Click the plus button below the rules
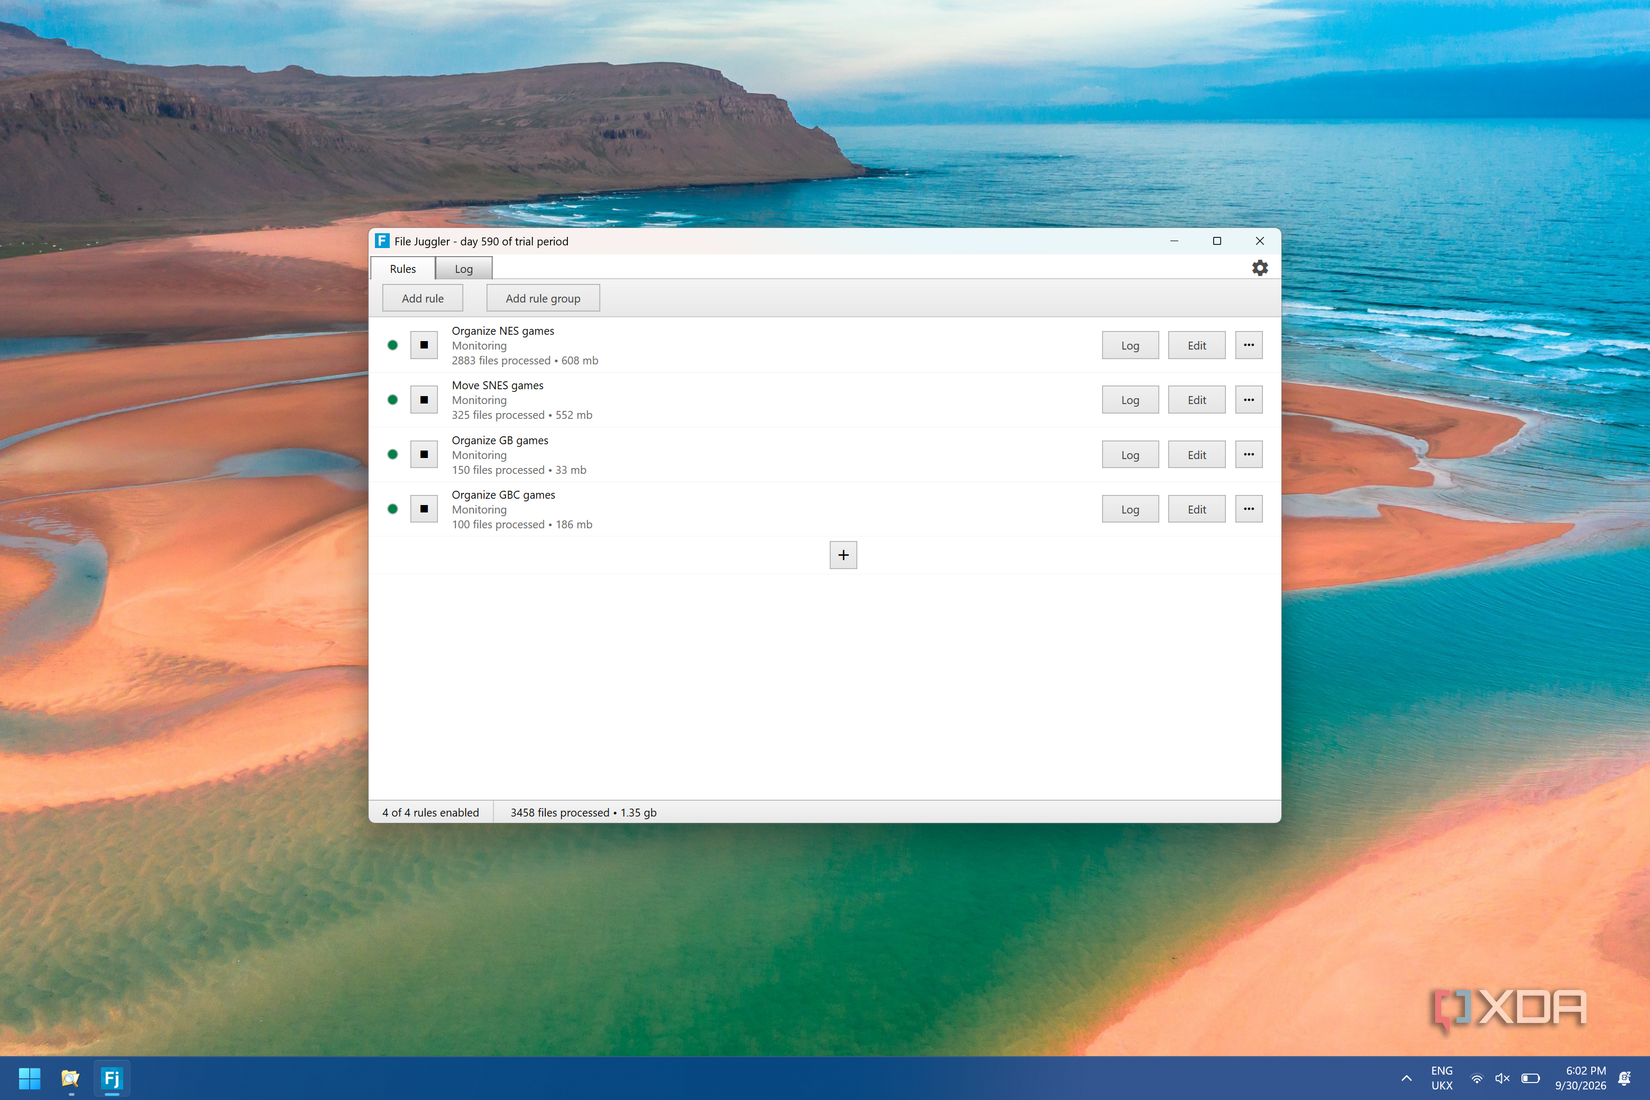Screen dimensions: 1650x1100 pyautogui.click(x=843, y=555)
